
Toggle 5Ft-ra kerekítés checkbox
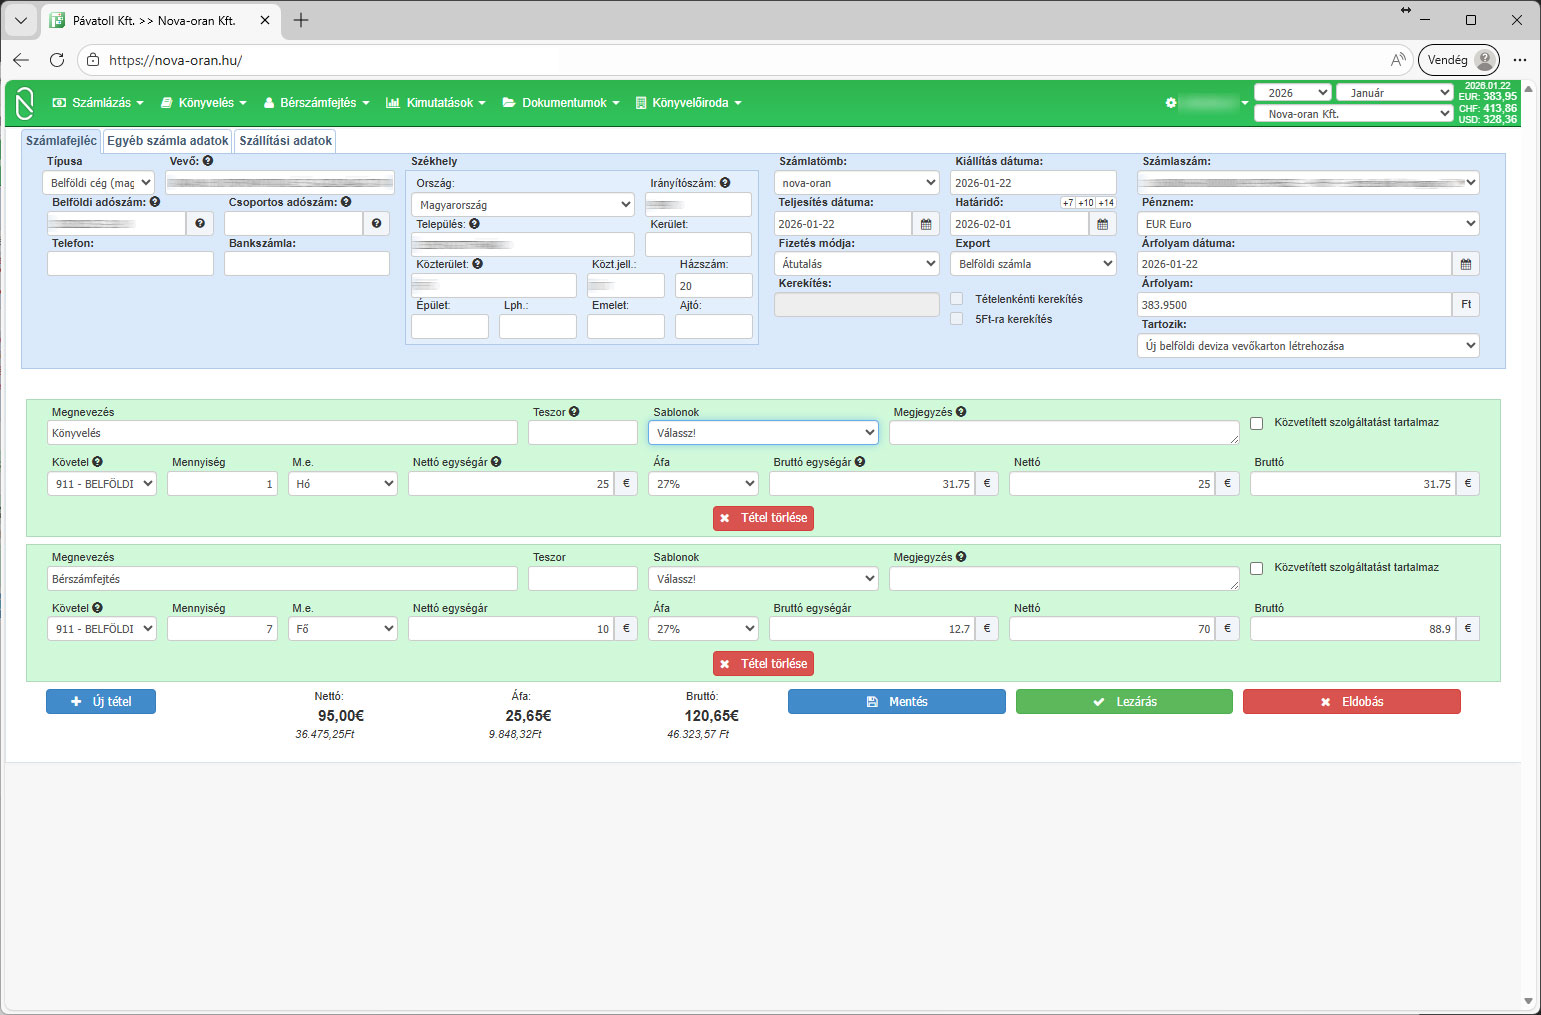[957, 319]
